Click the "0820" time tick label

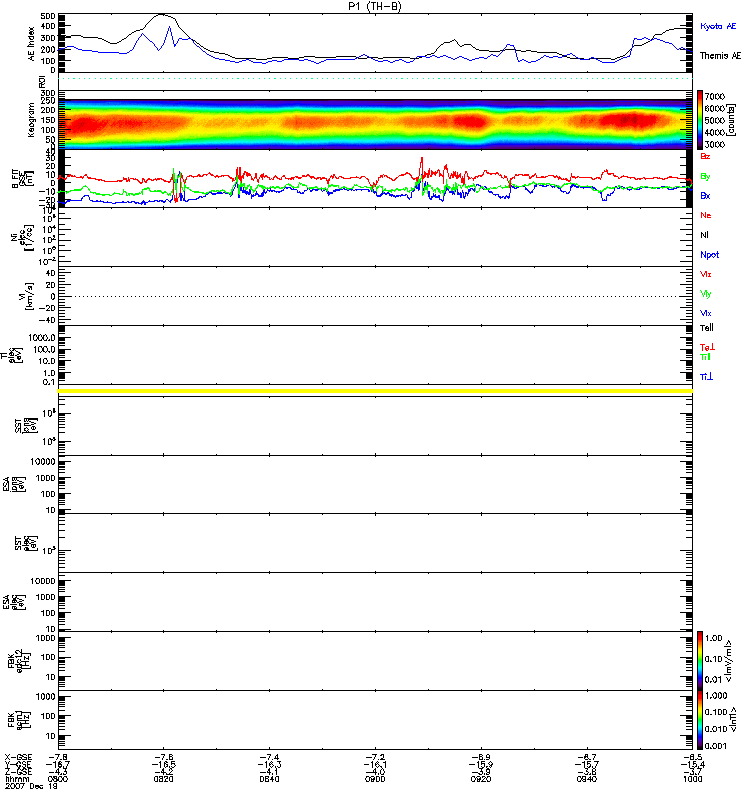coord(163,779)
